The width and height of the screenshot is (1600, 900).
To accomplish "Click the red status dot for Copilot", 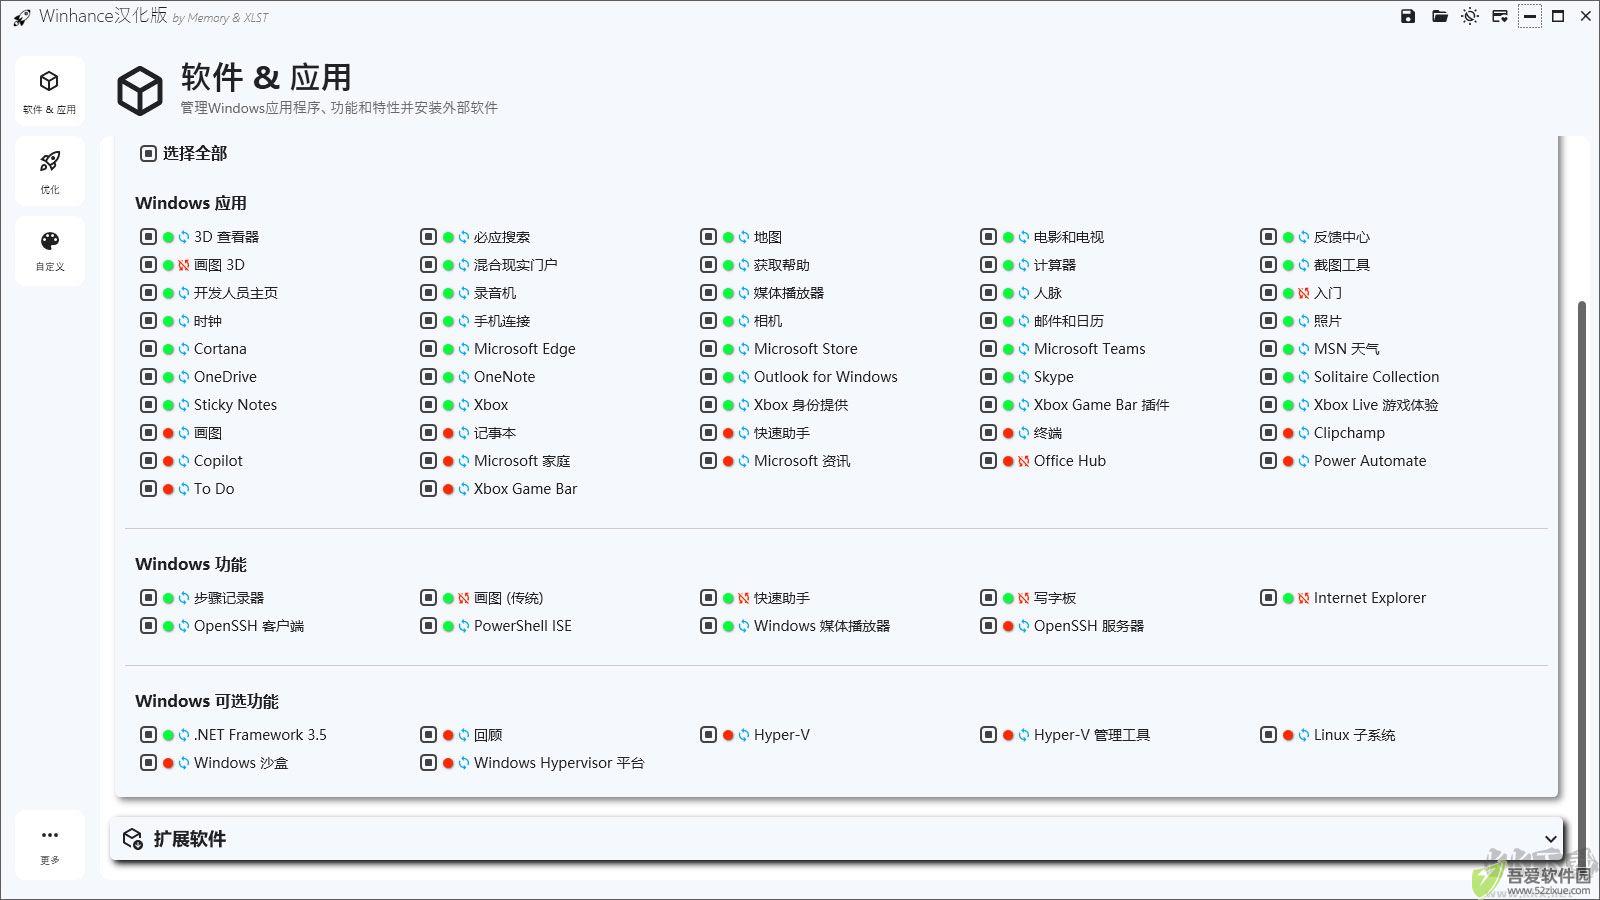I will [168, 461].
